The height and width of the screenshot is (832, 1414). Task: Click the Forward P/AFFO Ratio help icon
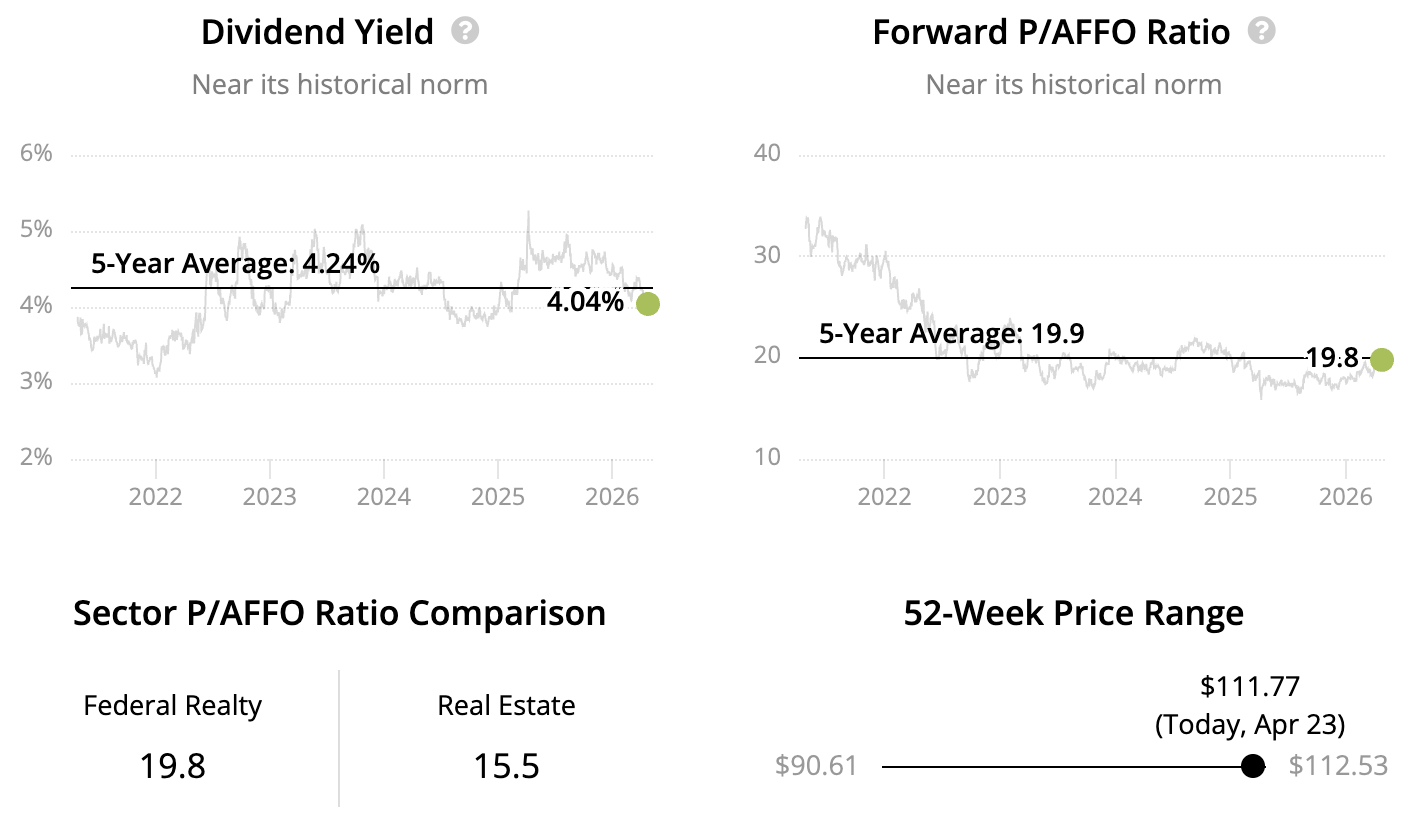[x=1262, y=31]
